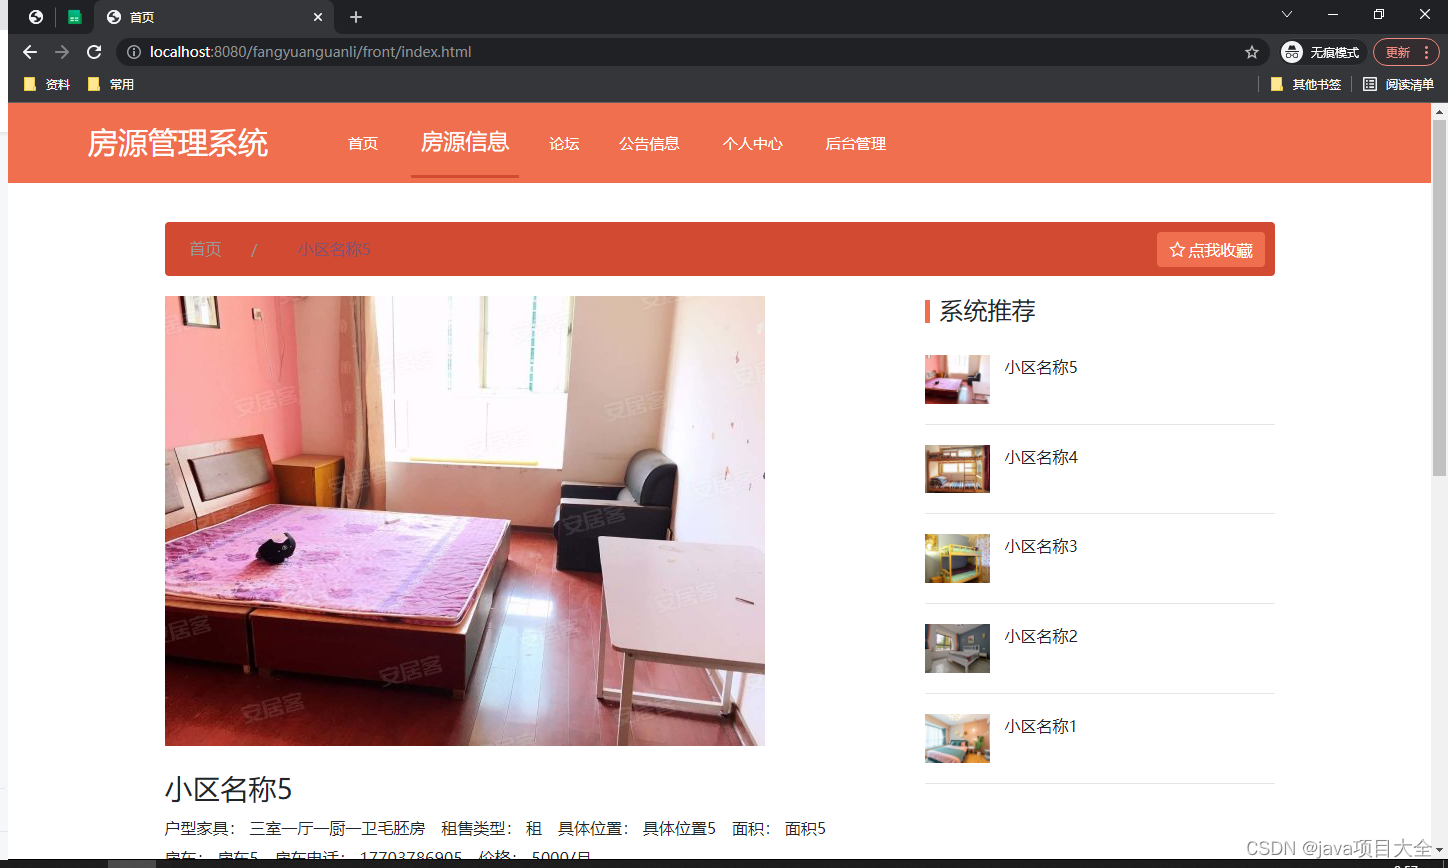This screenshot has height=868, width=1448.
Task: Click the 具体位置5 value text
Action: tap(679, 829)
